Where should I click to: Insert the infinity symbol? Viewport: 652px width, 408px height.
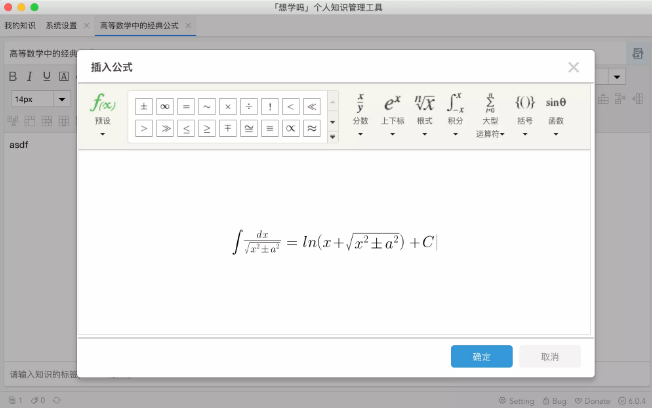click(x=165, y=106)
